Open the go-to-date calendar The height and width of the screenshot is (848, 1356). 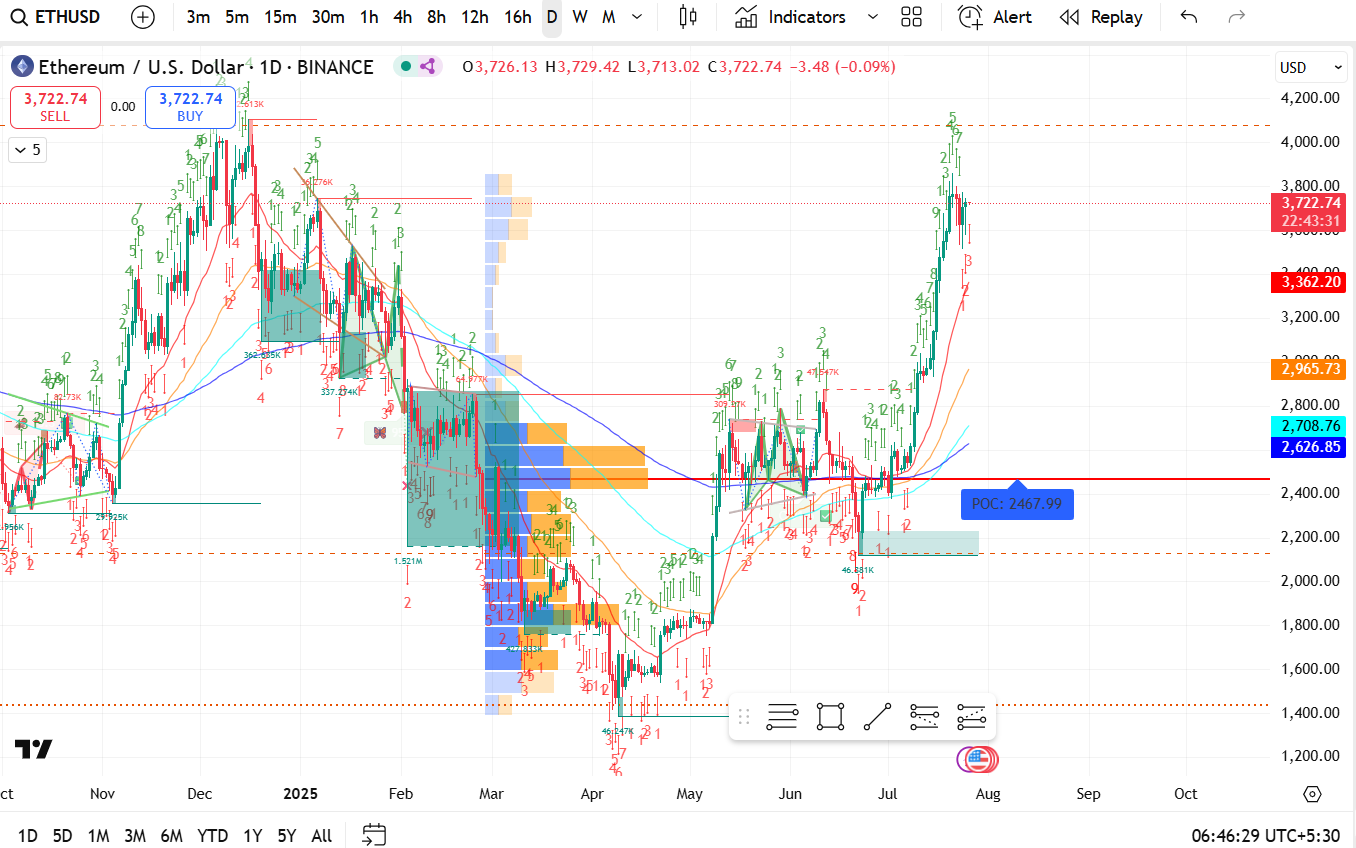click(x=374, y=835)
